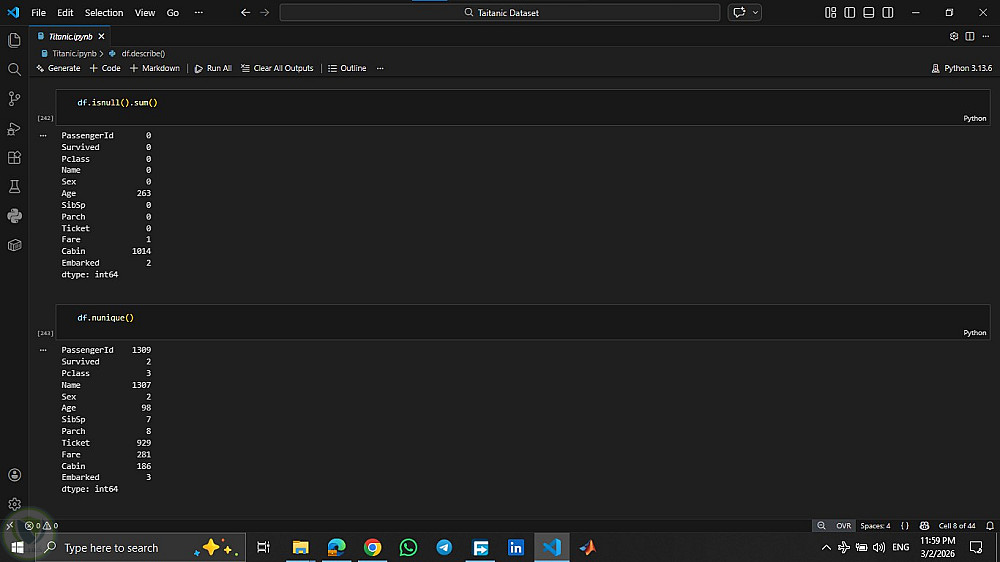Open LinkedIn app from taskbar

pyautogui.click(x=516, y=547)
